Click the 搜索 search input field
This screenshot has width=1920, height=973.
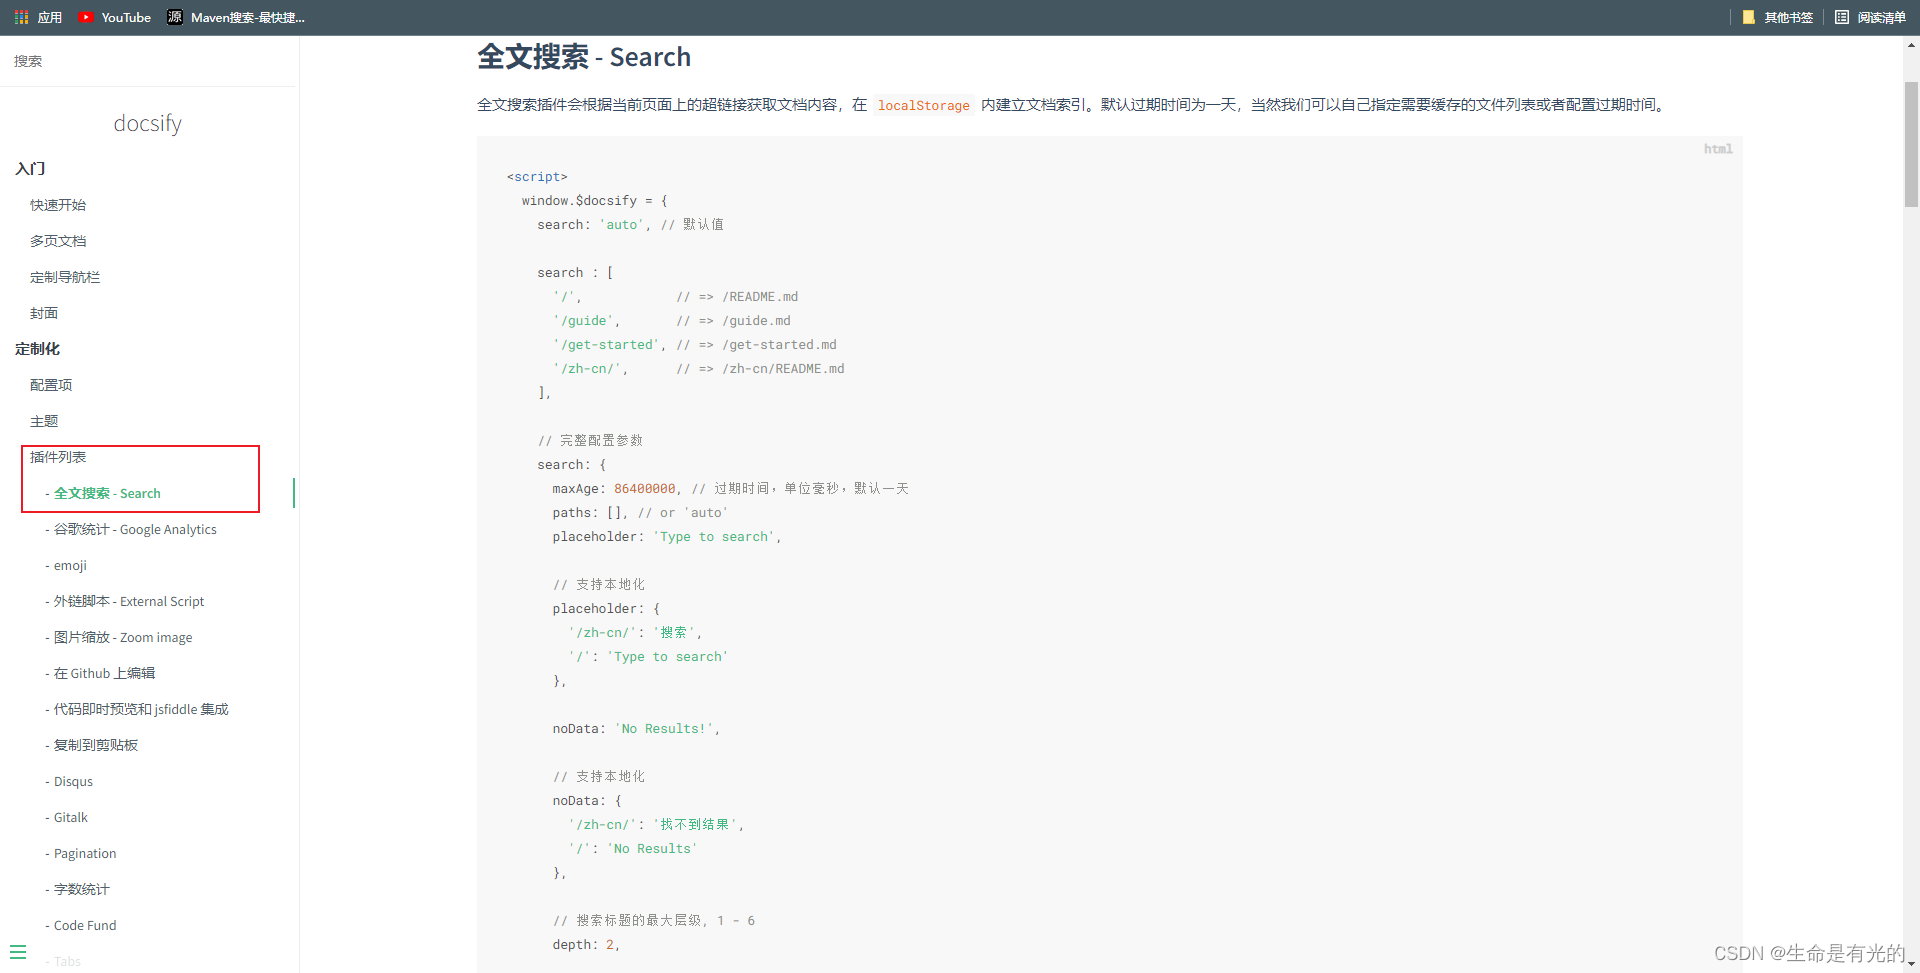point(149,61)
